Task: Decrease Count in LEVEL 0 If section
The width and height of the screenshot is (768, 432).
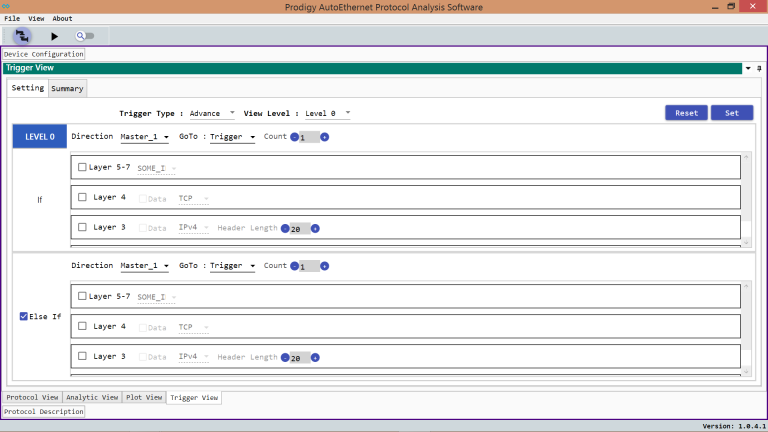Action: pos(294,137)
